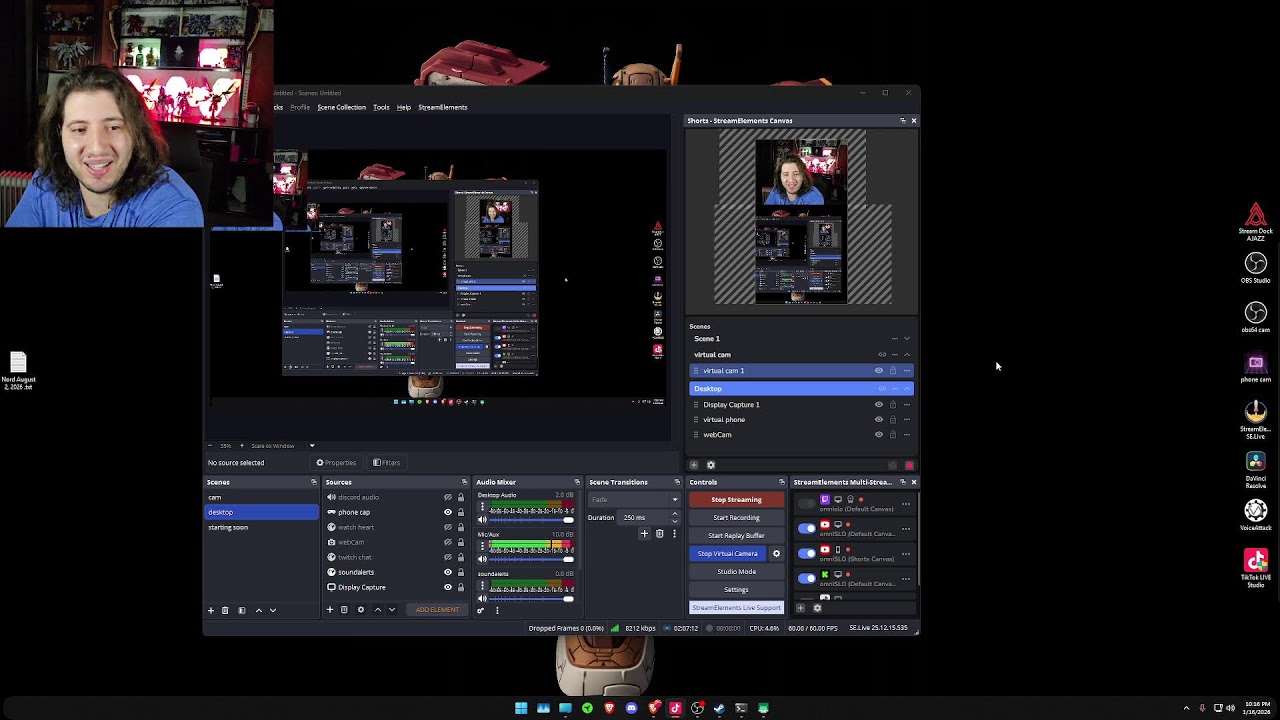Open the Help menu
1280x720 pixels.
point(403,107)
